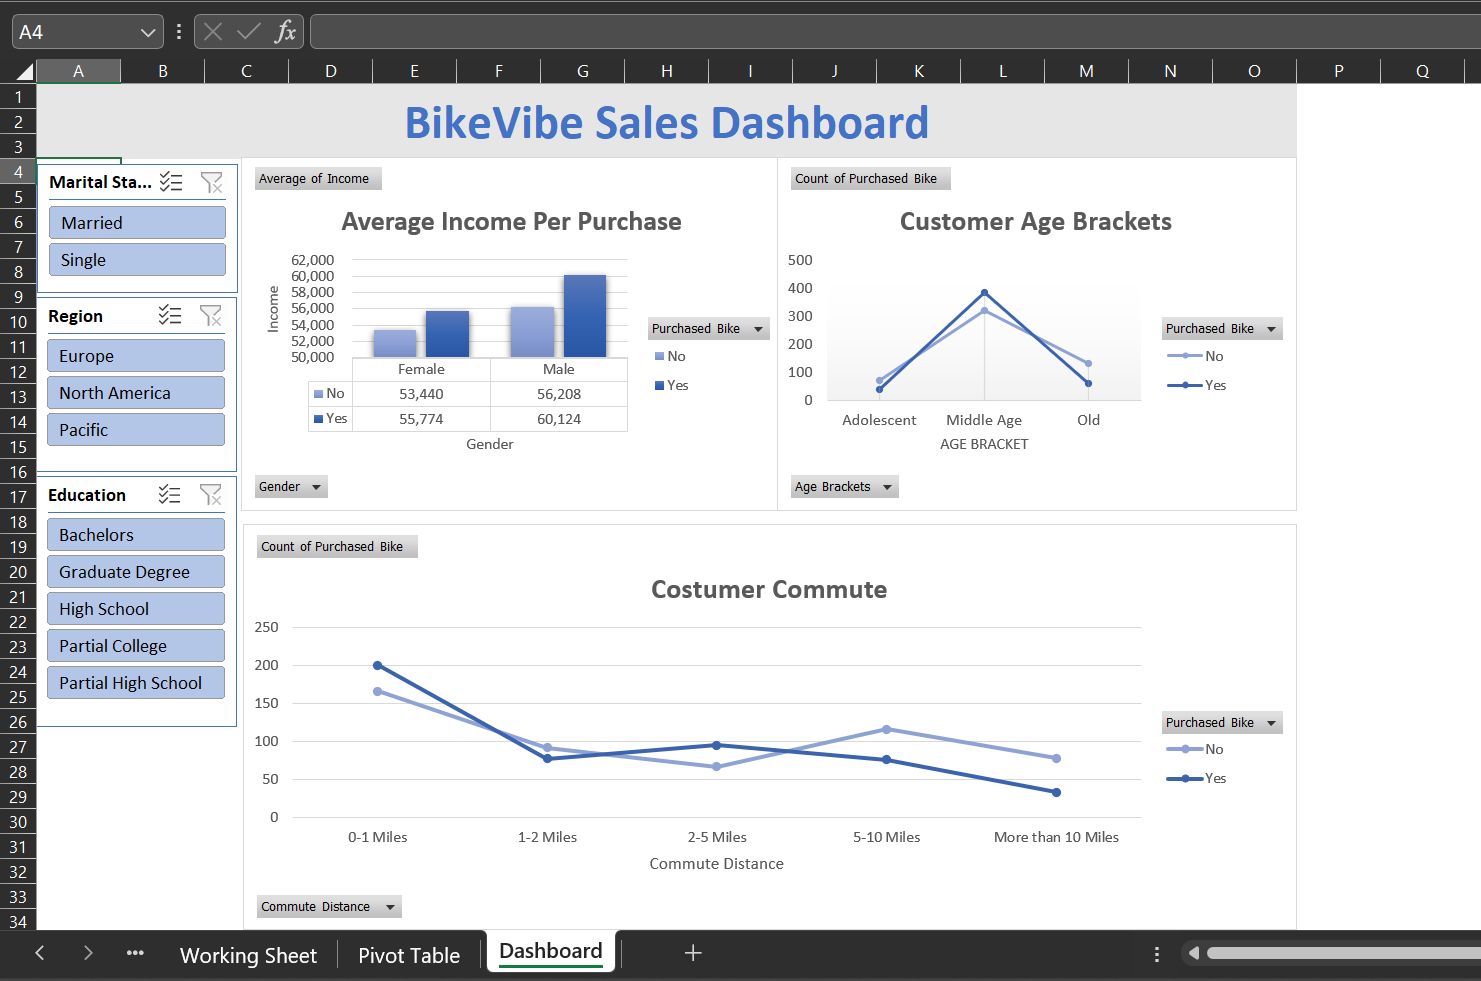1481x981 pixels.
Task: Toggle multi-select on Marital Status slicer
Action: 172,182
